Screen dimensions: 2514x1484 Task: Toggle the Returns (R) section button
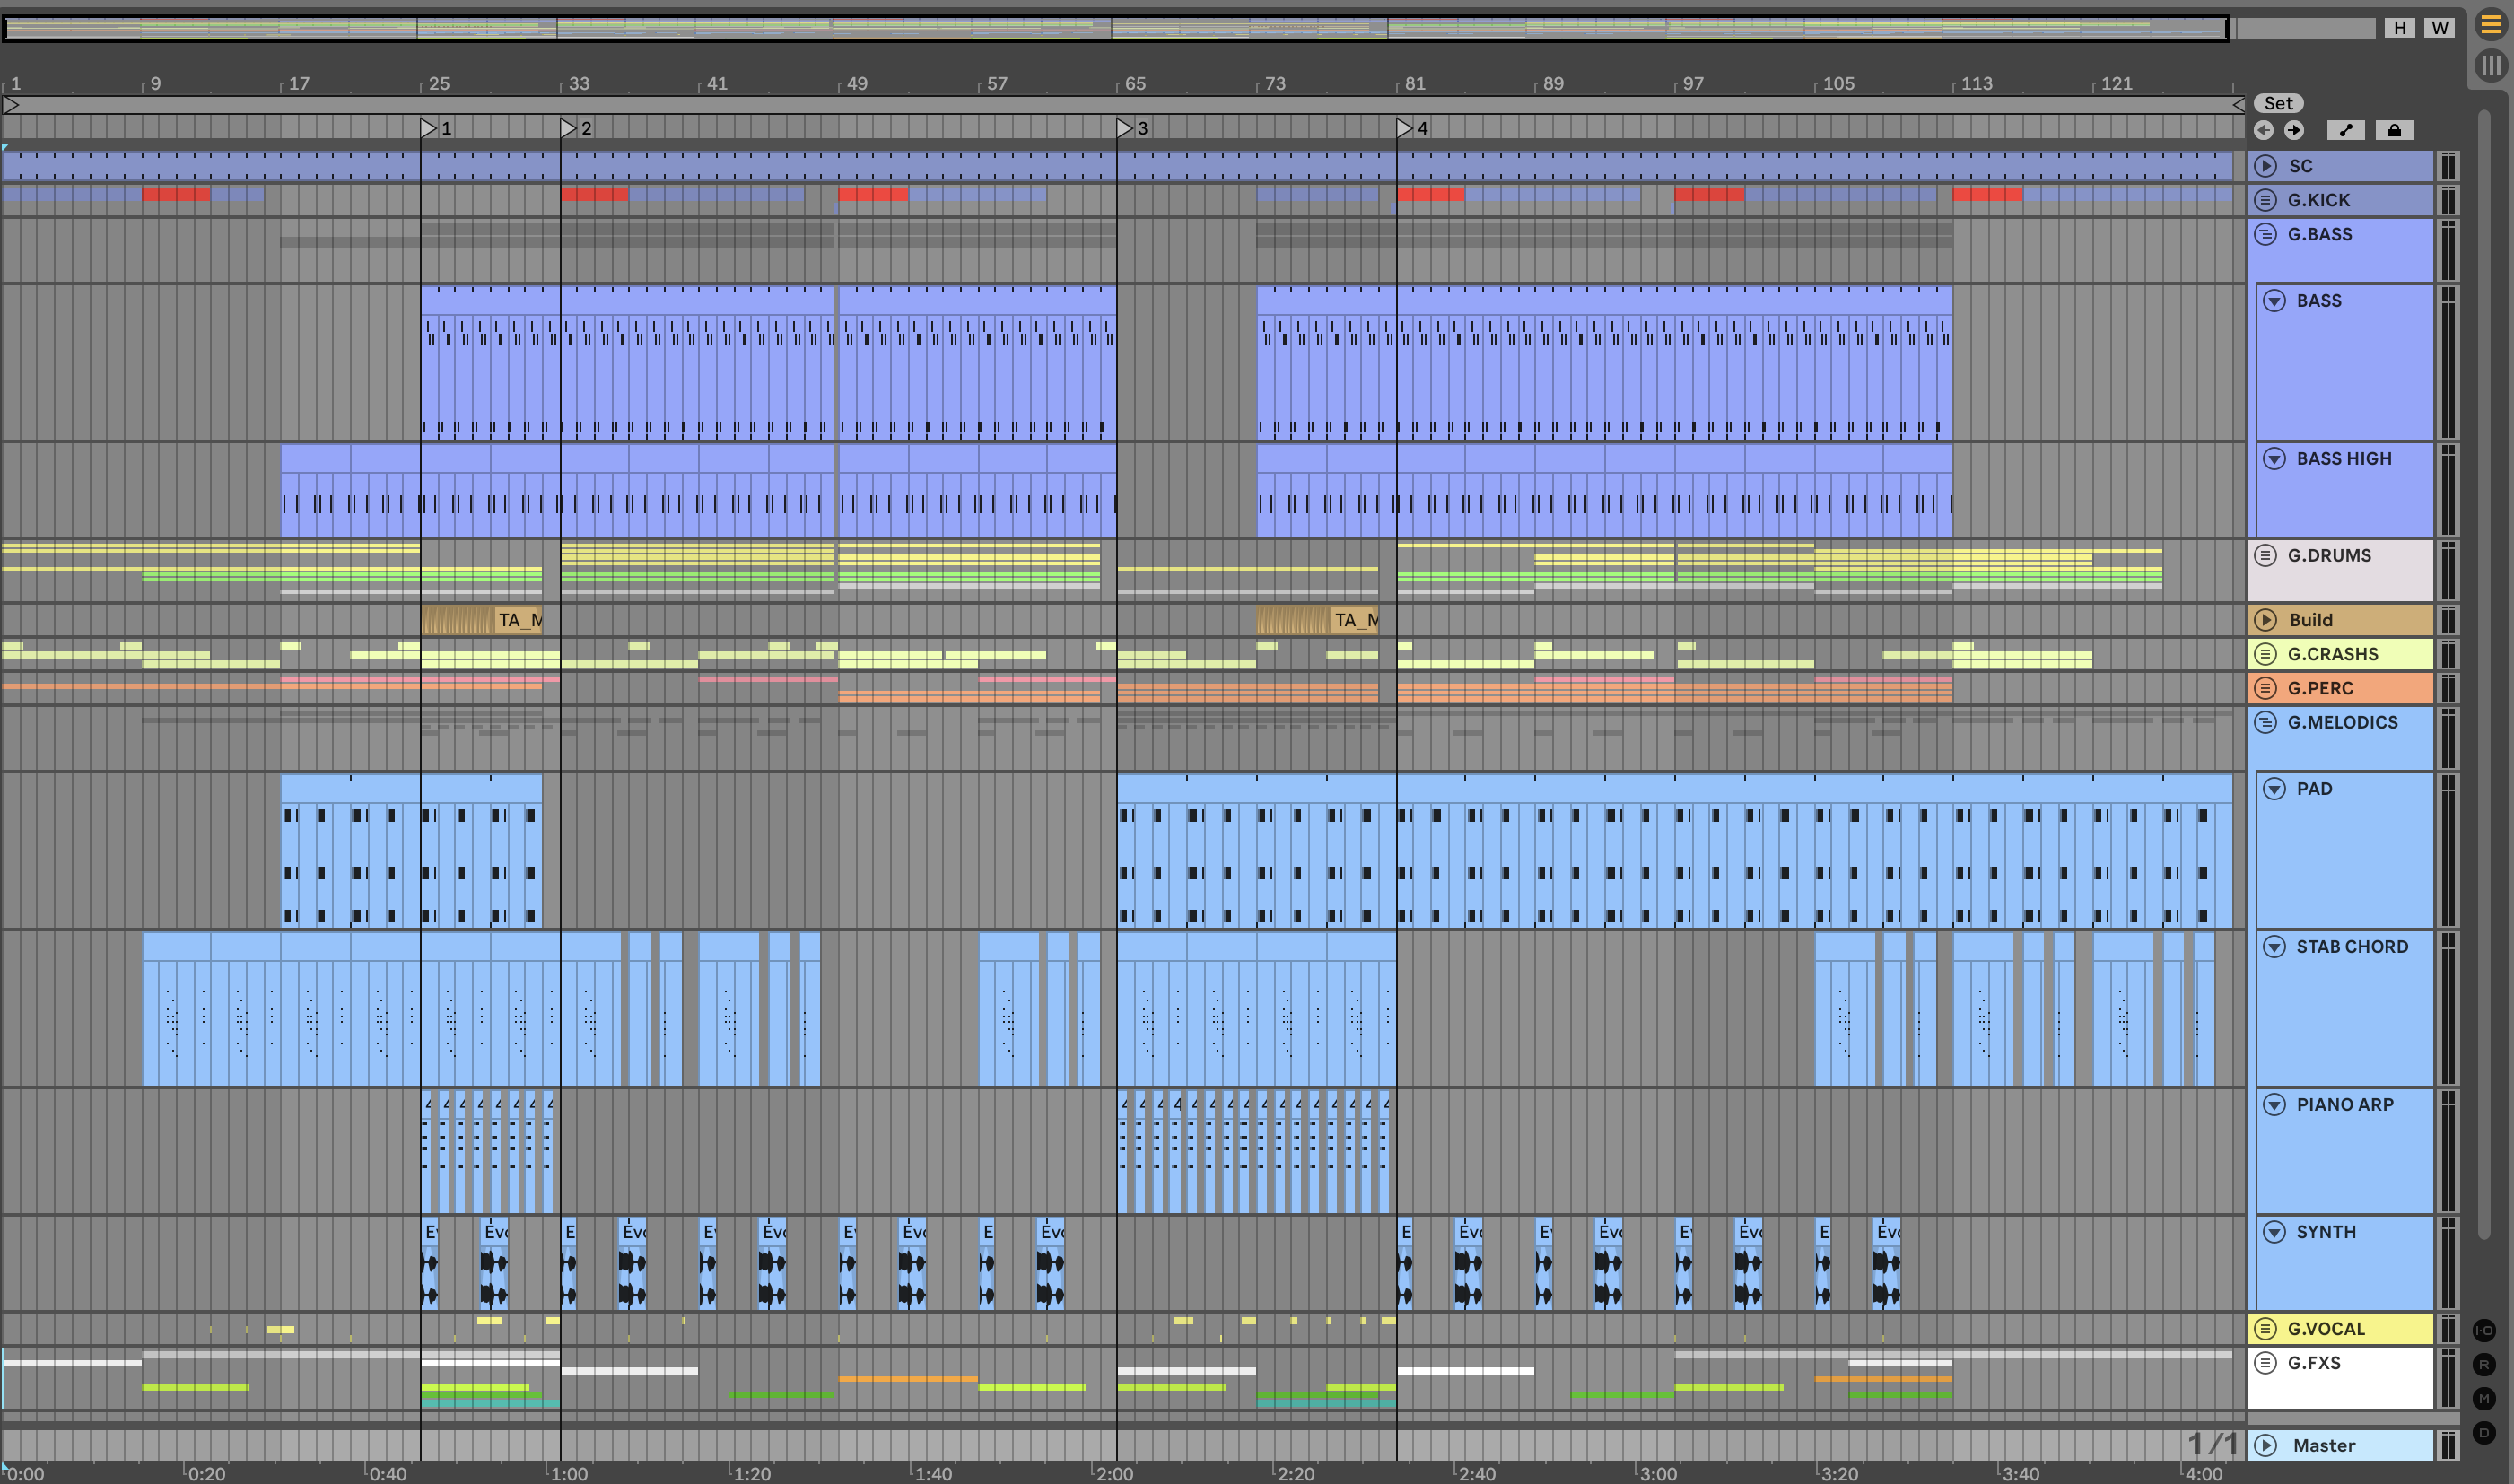2484,1364
